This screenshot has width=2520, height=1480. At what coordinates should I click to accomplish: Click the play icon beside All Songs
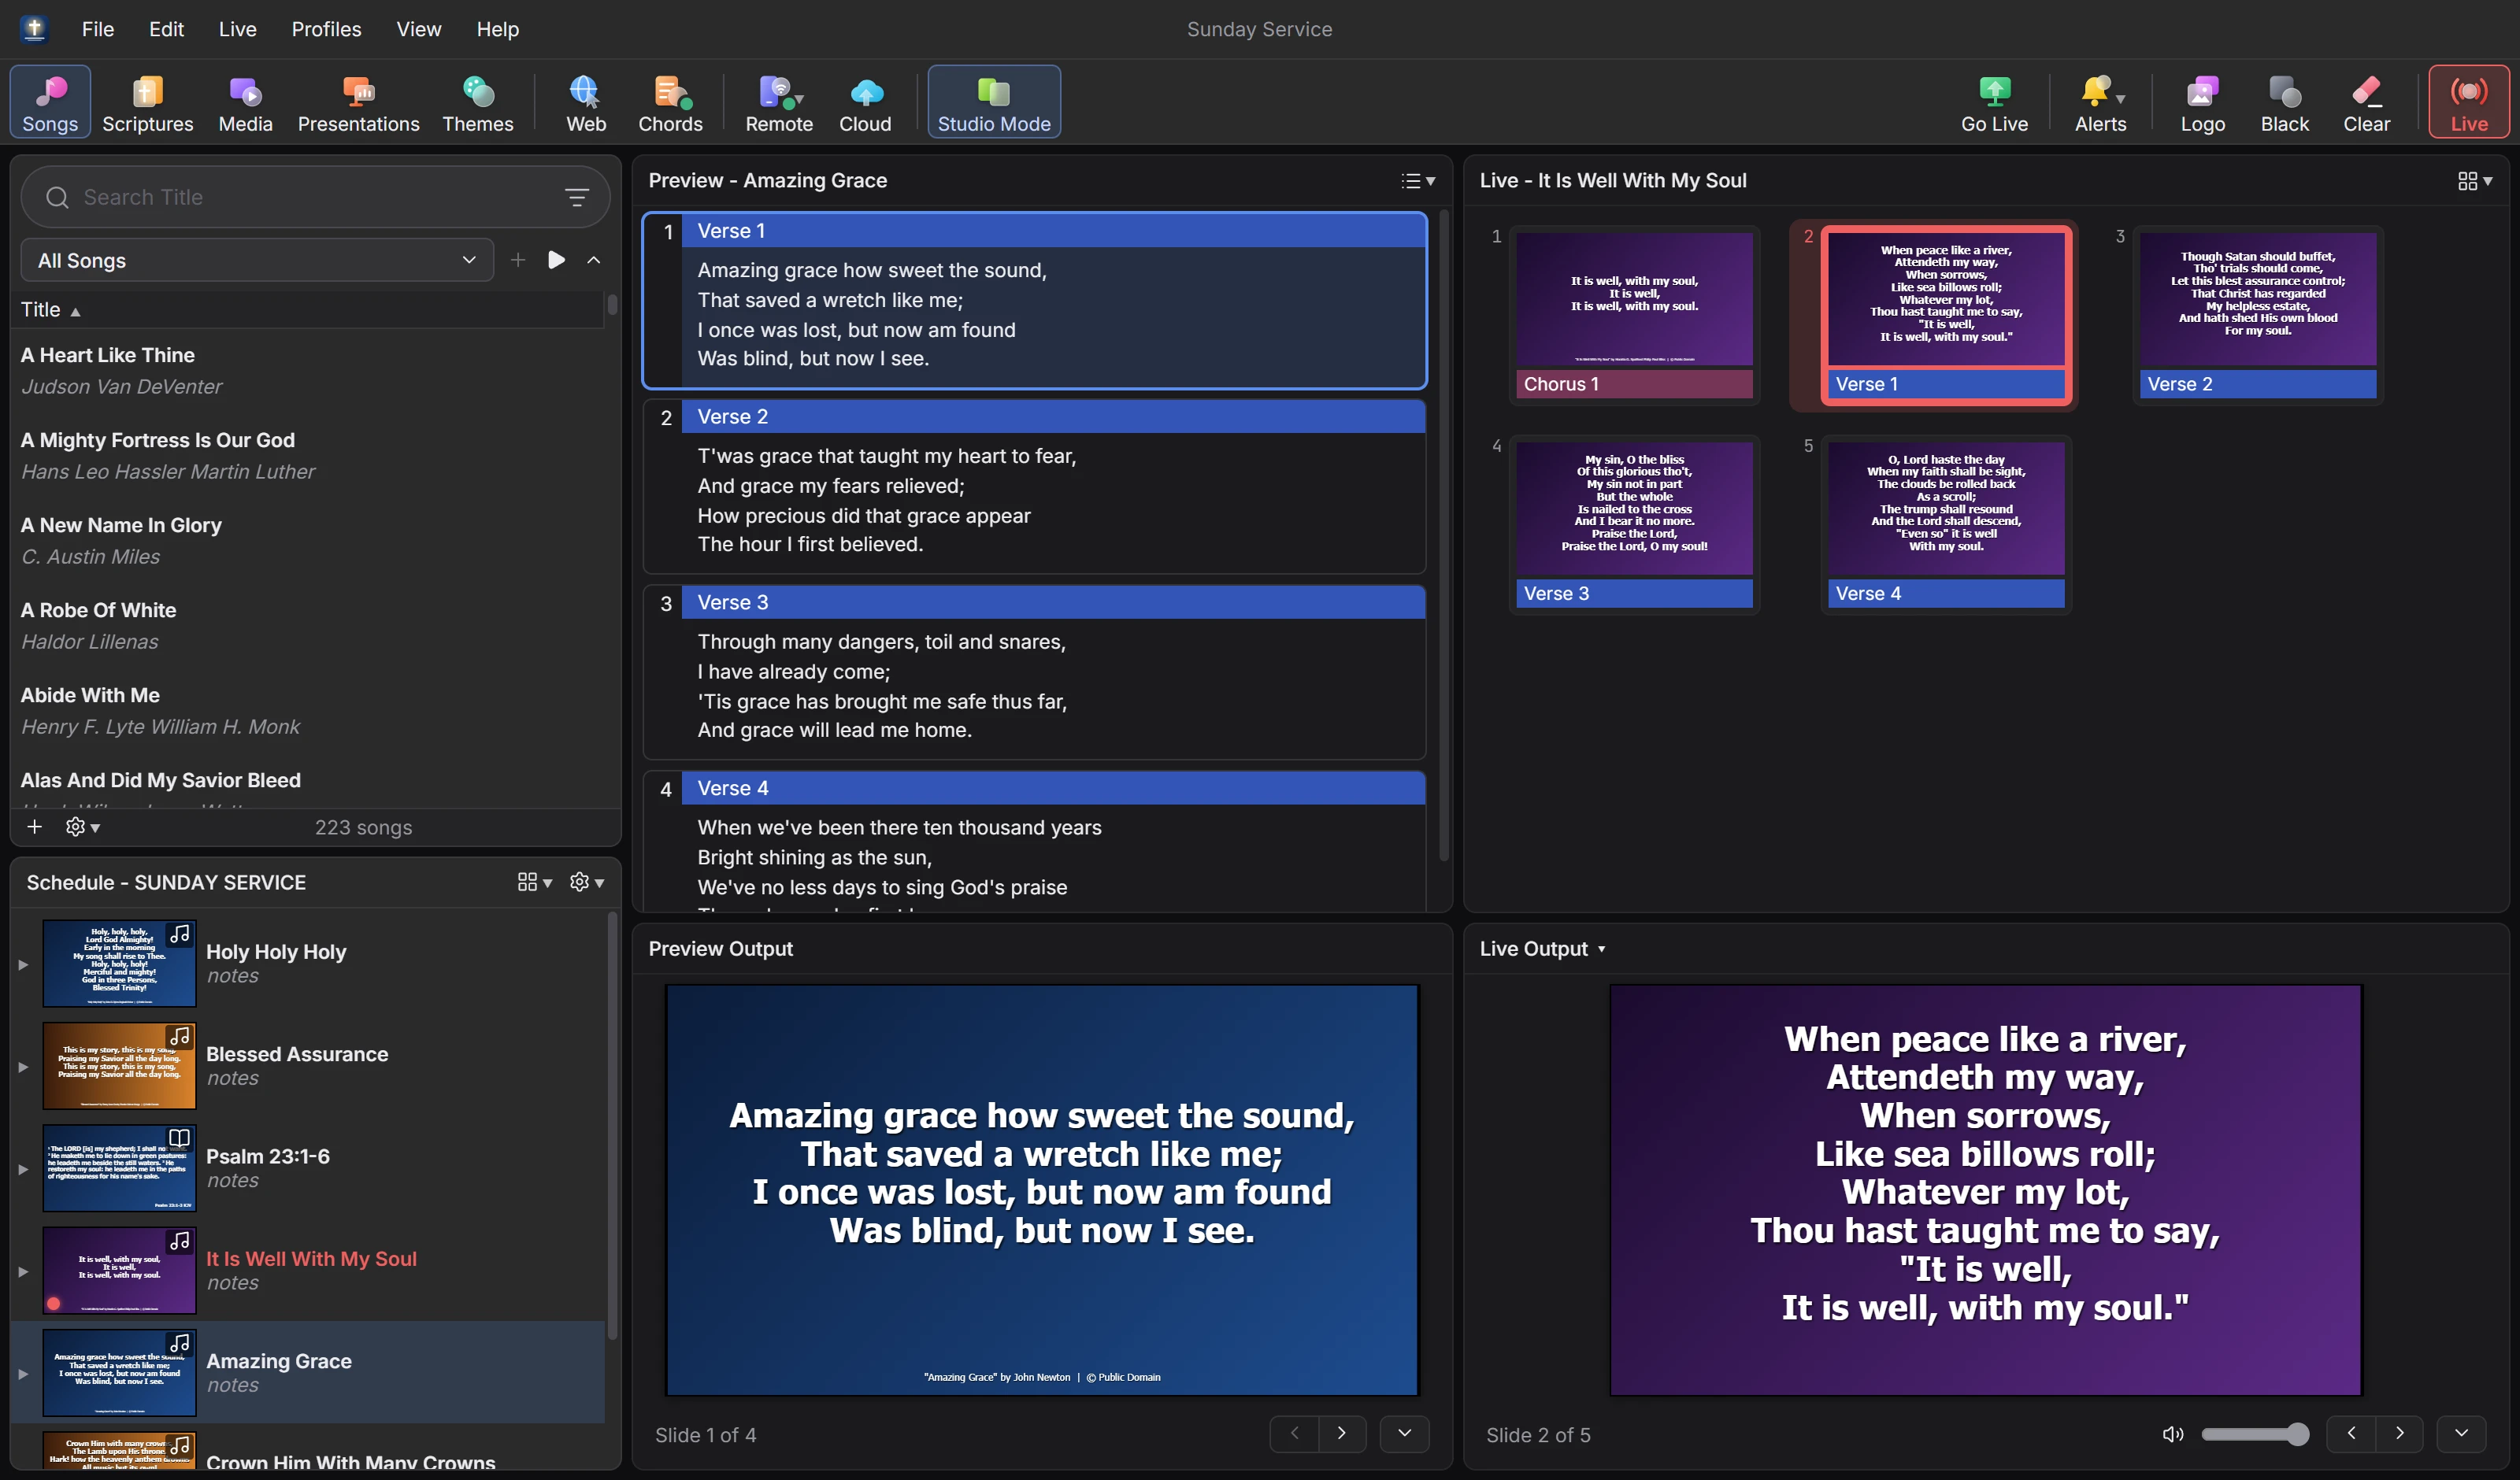click(x=556, y=260)
